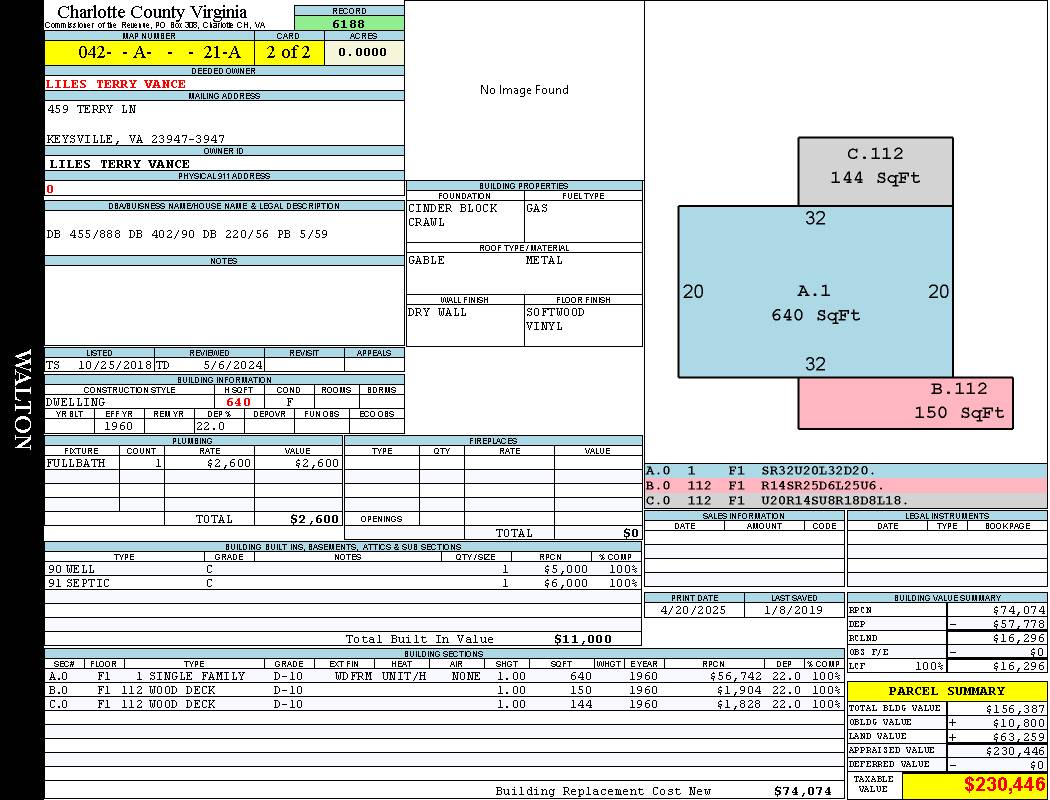Select the red deeded owner name
This screenshot has height=800, width=1050.
point(116,84)
